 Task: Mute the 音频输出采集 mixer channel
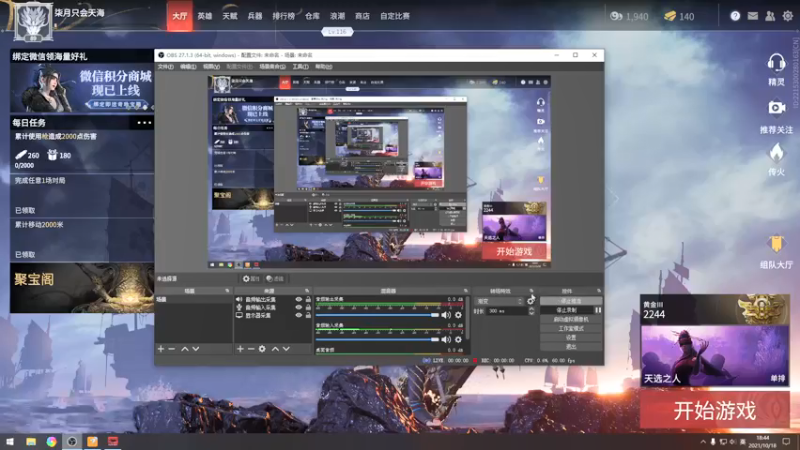446,315
